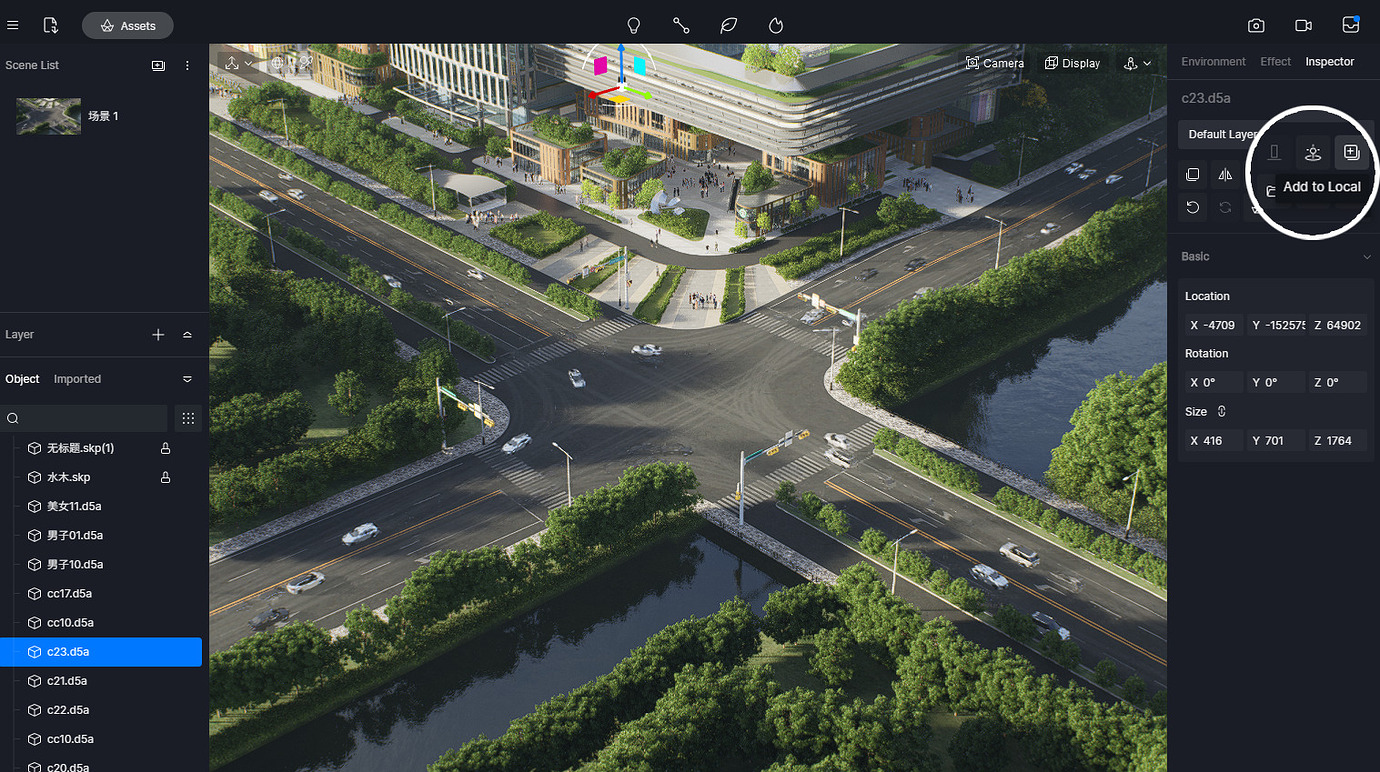Toggle the lock on 无标题.skp(1)
1380x772 pixels.
coord(165,448)
